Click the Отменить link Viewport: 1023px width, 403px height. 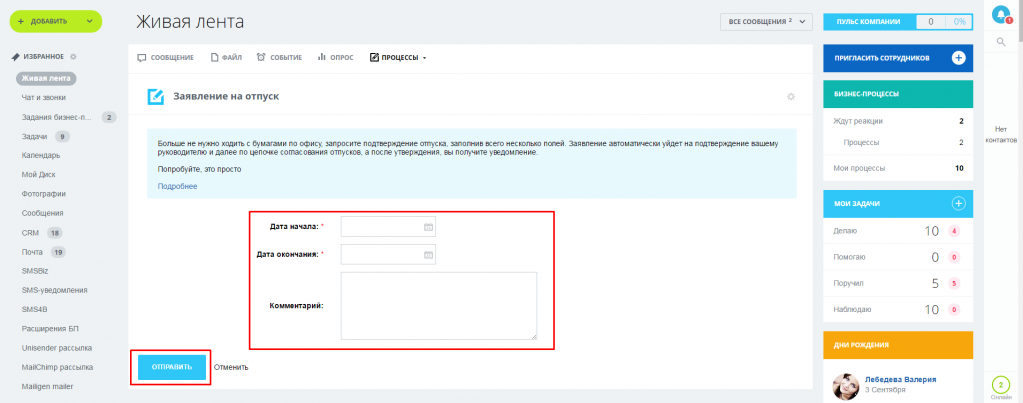click(231, 367)
